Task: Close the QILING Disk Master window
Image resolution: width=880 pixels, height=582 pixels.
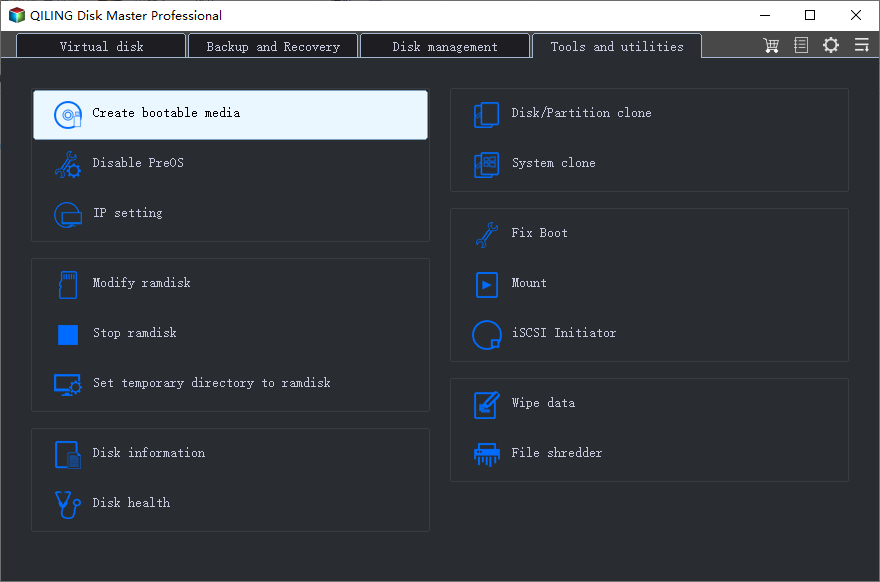Action: click(x=856, y=15)
